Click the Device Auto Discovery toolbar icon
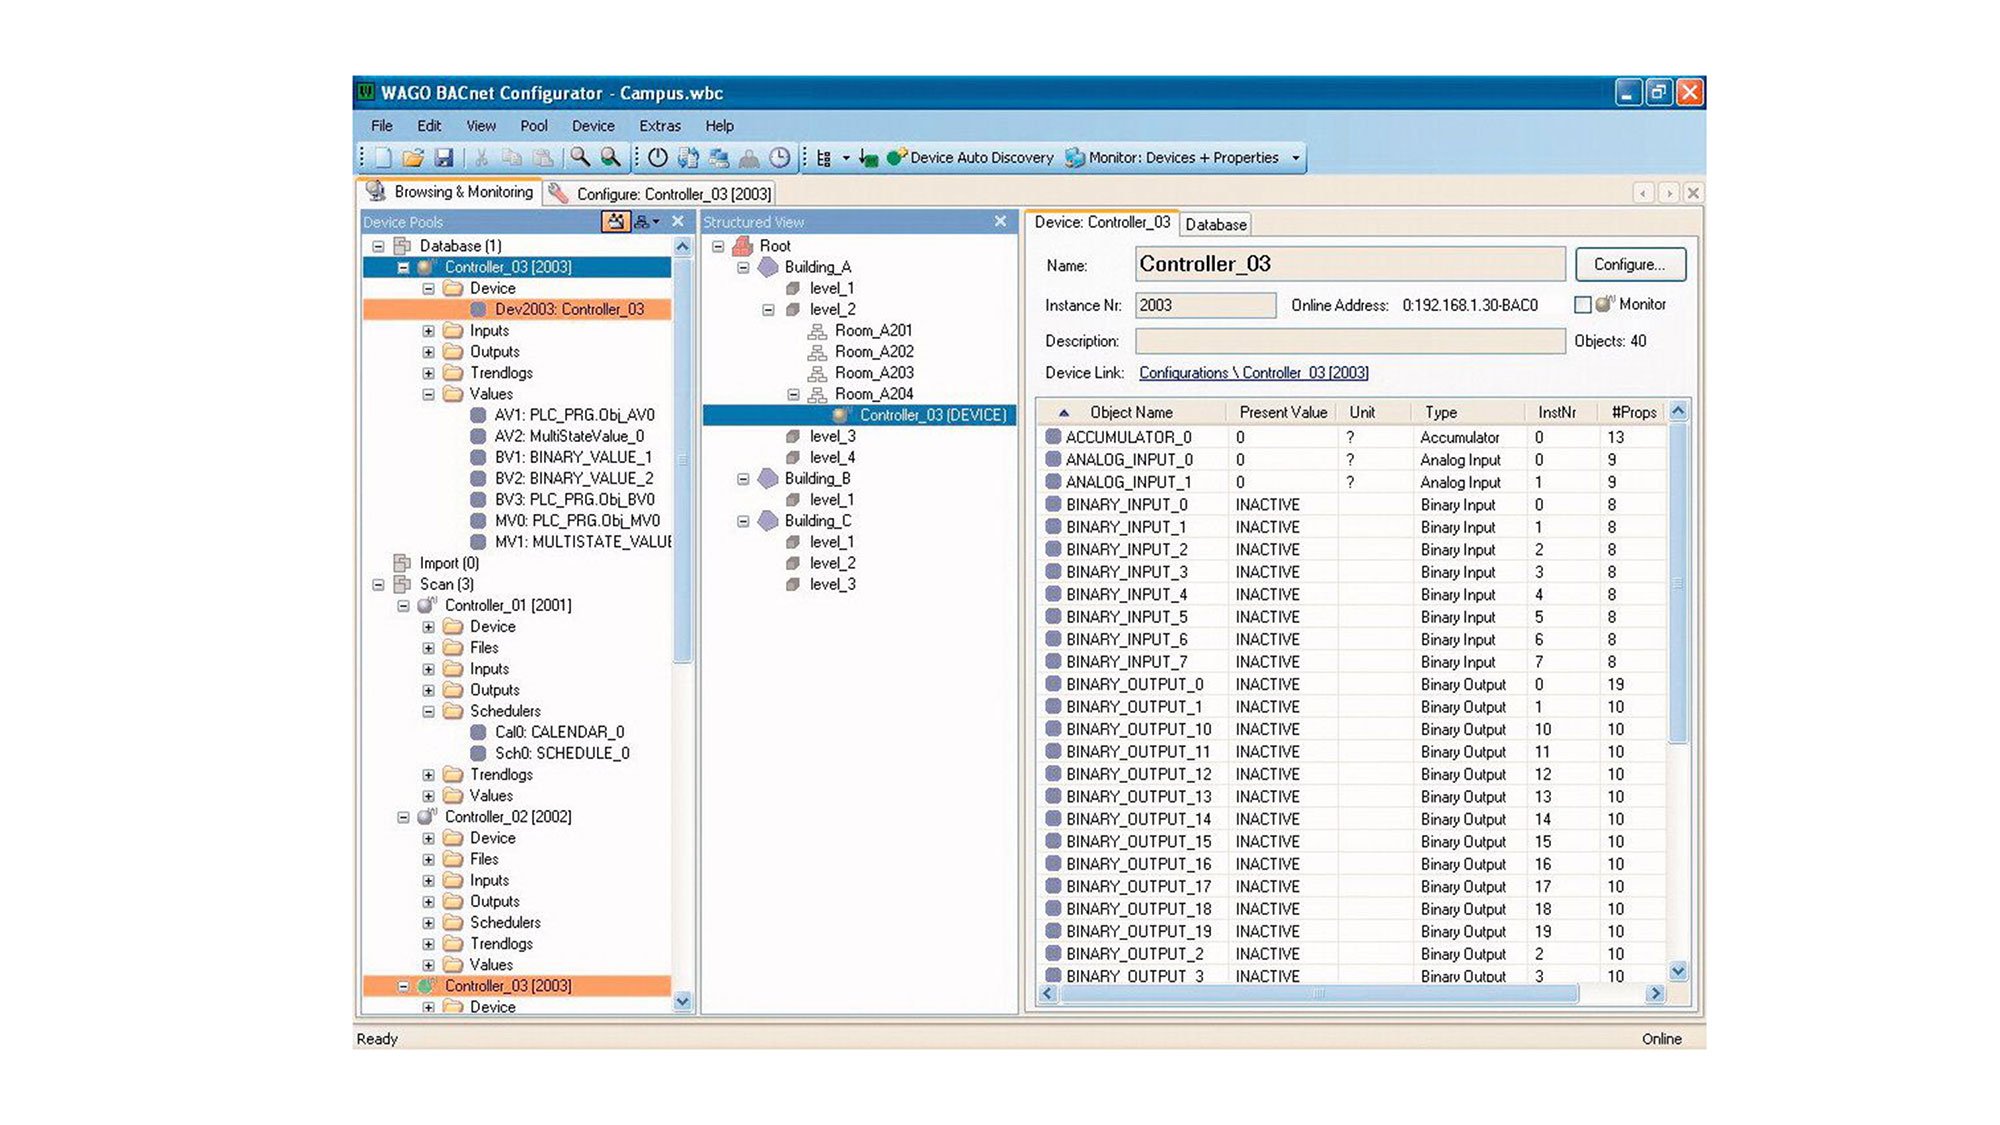 (x=898, y=158)
